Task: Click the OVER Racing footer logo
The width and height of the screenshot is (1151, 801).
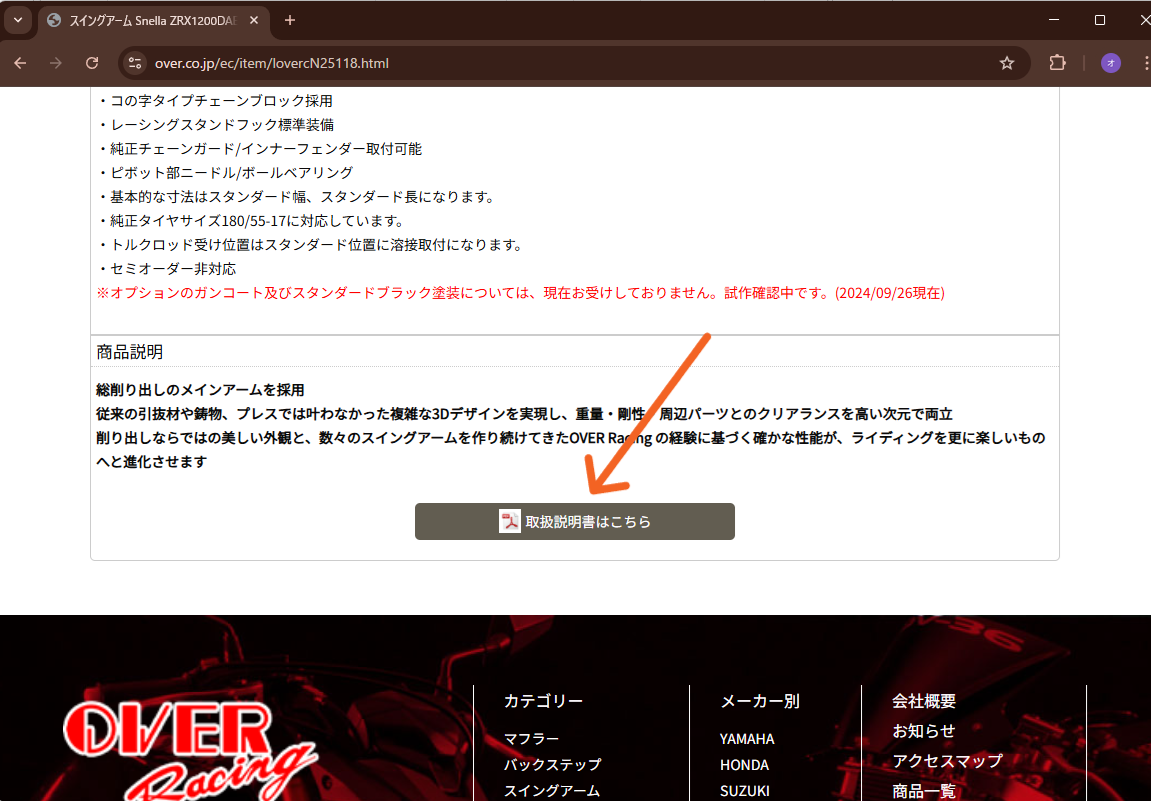Action: coord(191,750)
